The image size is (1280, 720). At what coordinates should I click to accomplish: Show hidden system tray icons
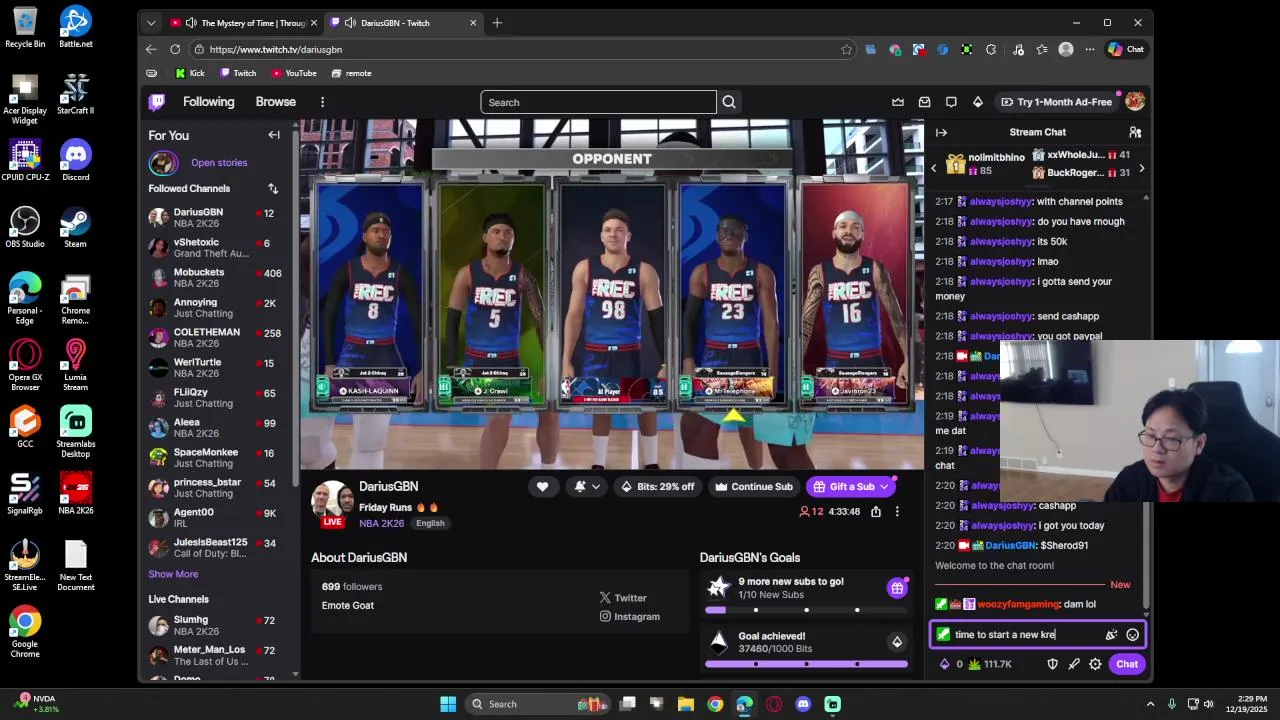click(x=1150, y=704)
